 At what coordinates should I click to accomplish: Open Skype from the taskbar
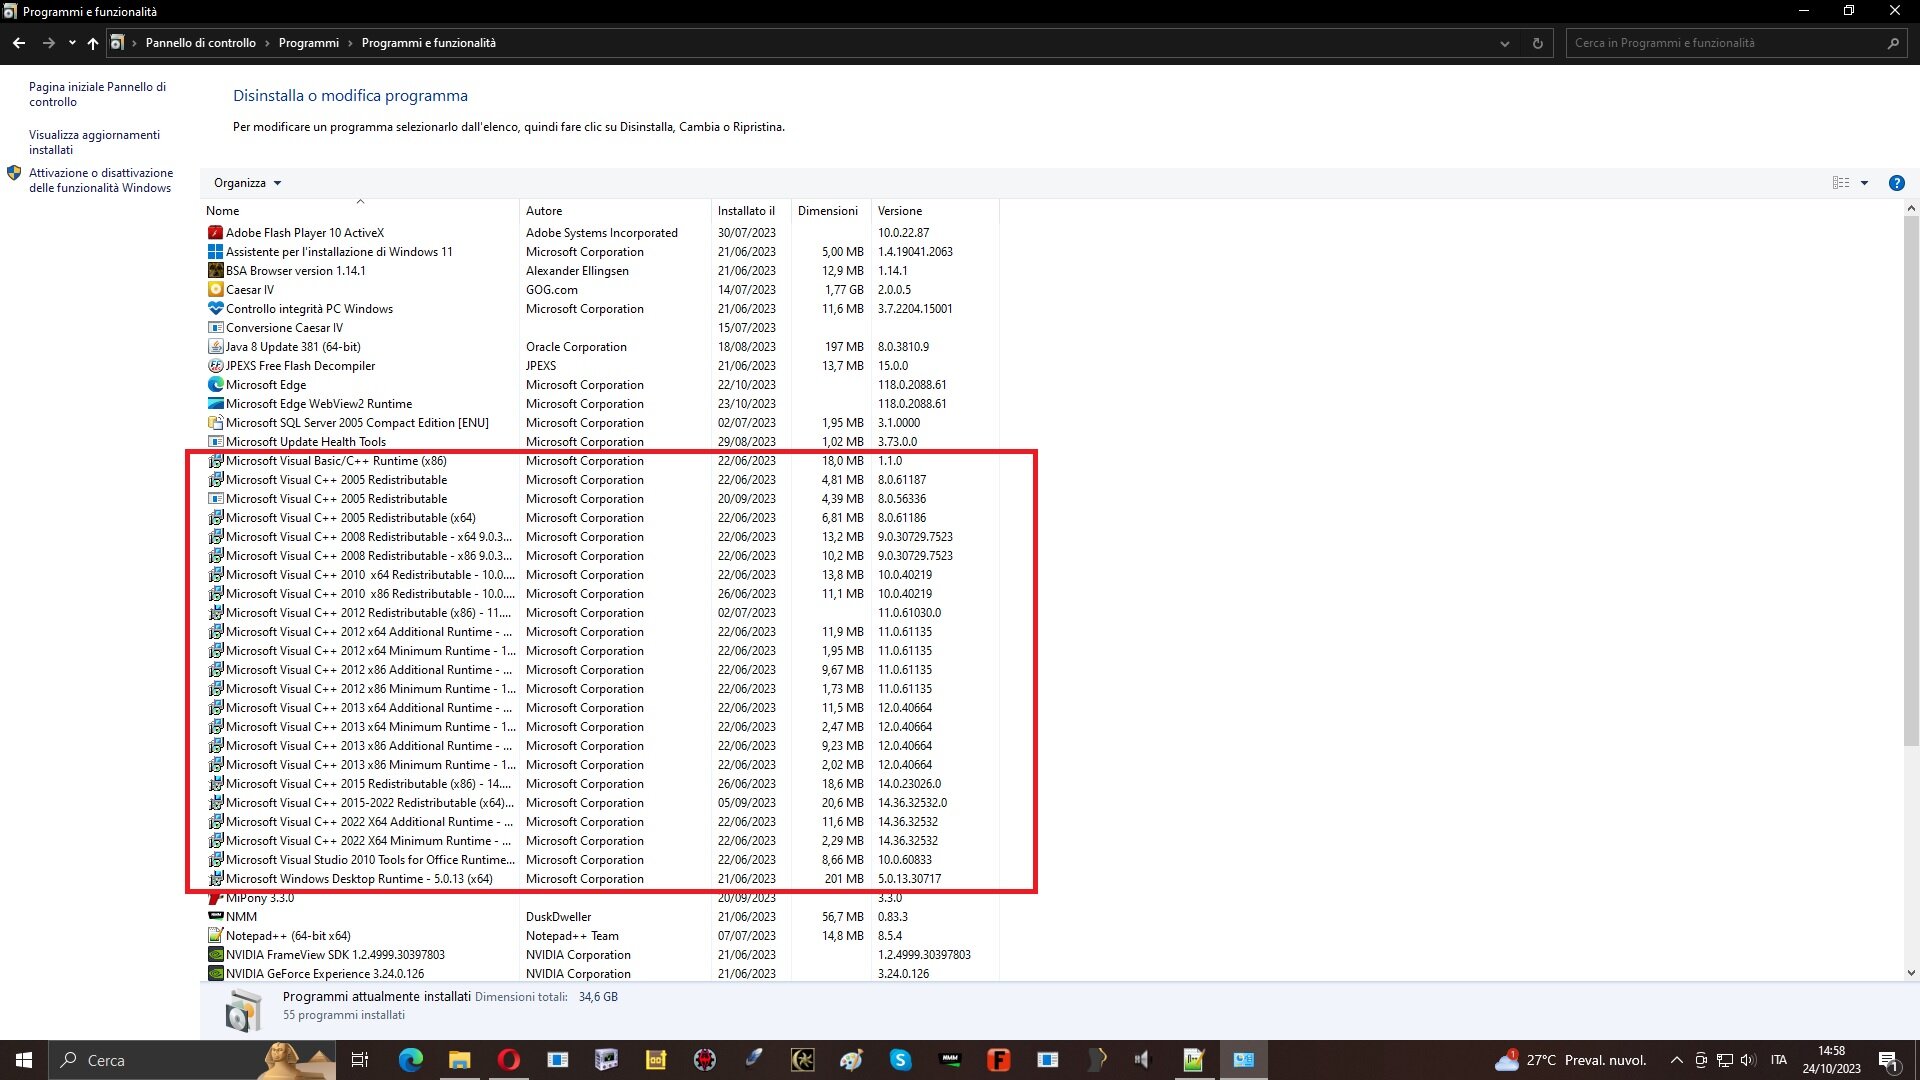[x=900, y=1059]
